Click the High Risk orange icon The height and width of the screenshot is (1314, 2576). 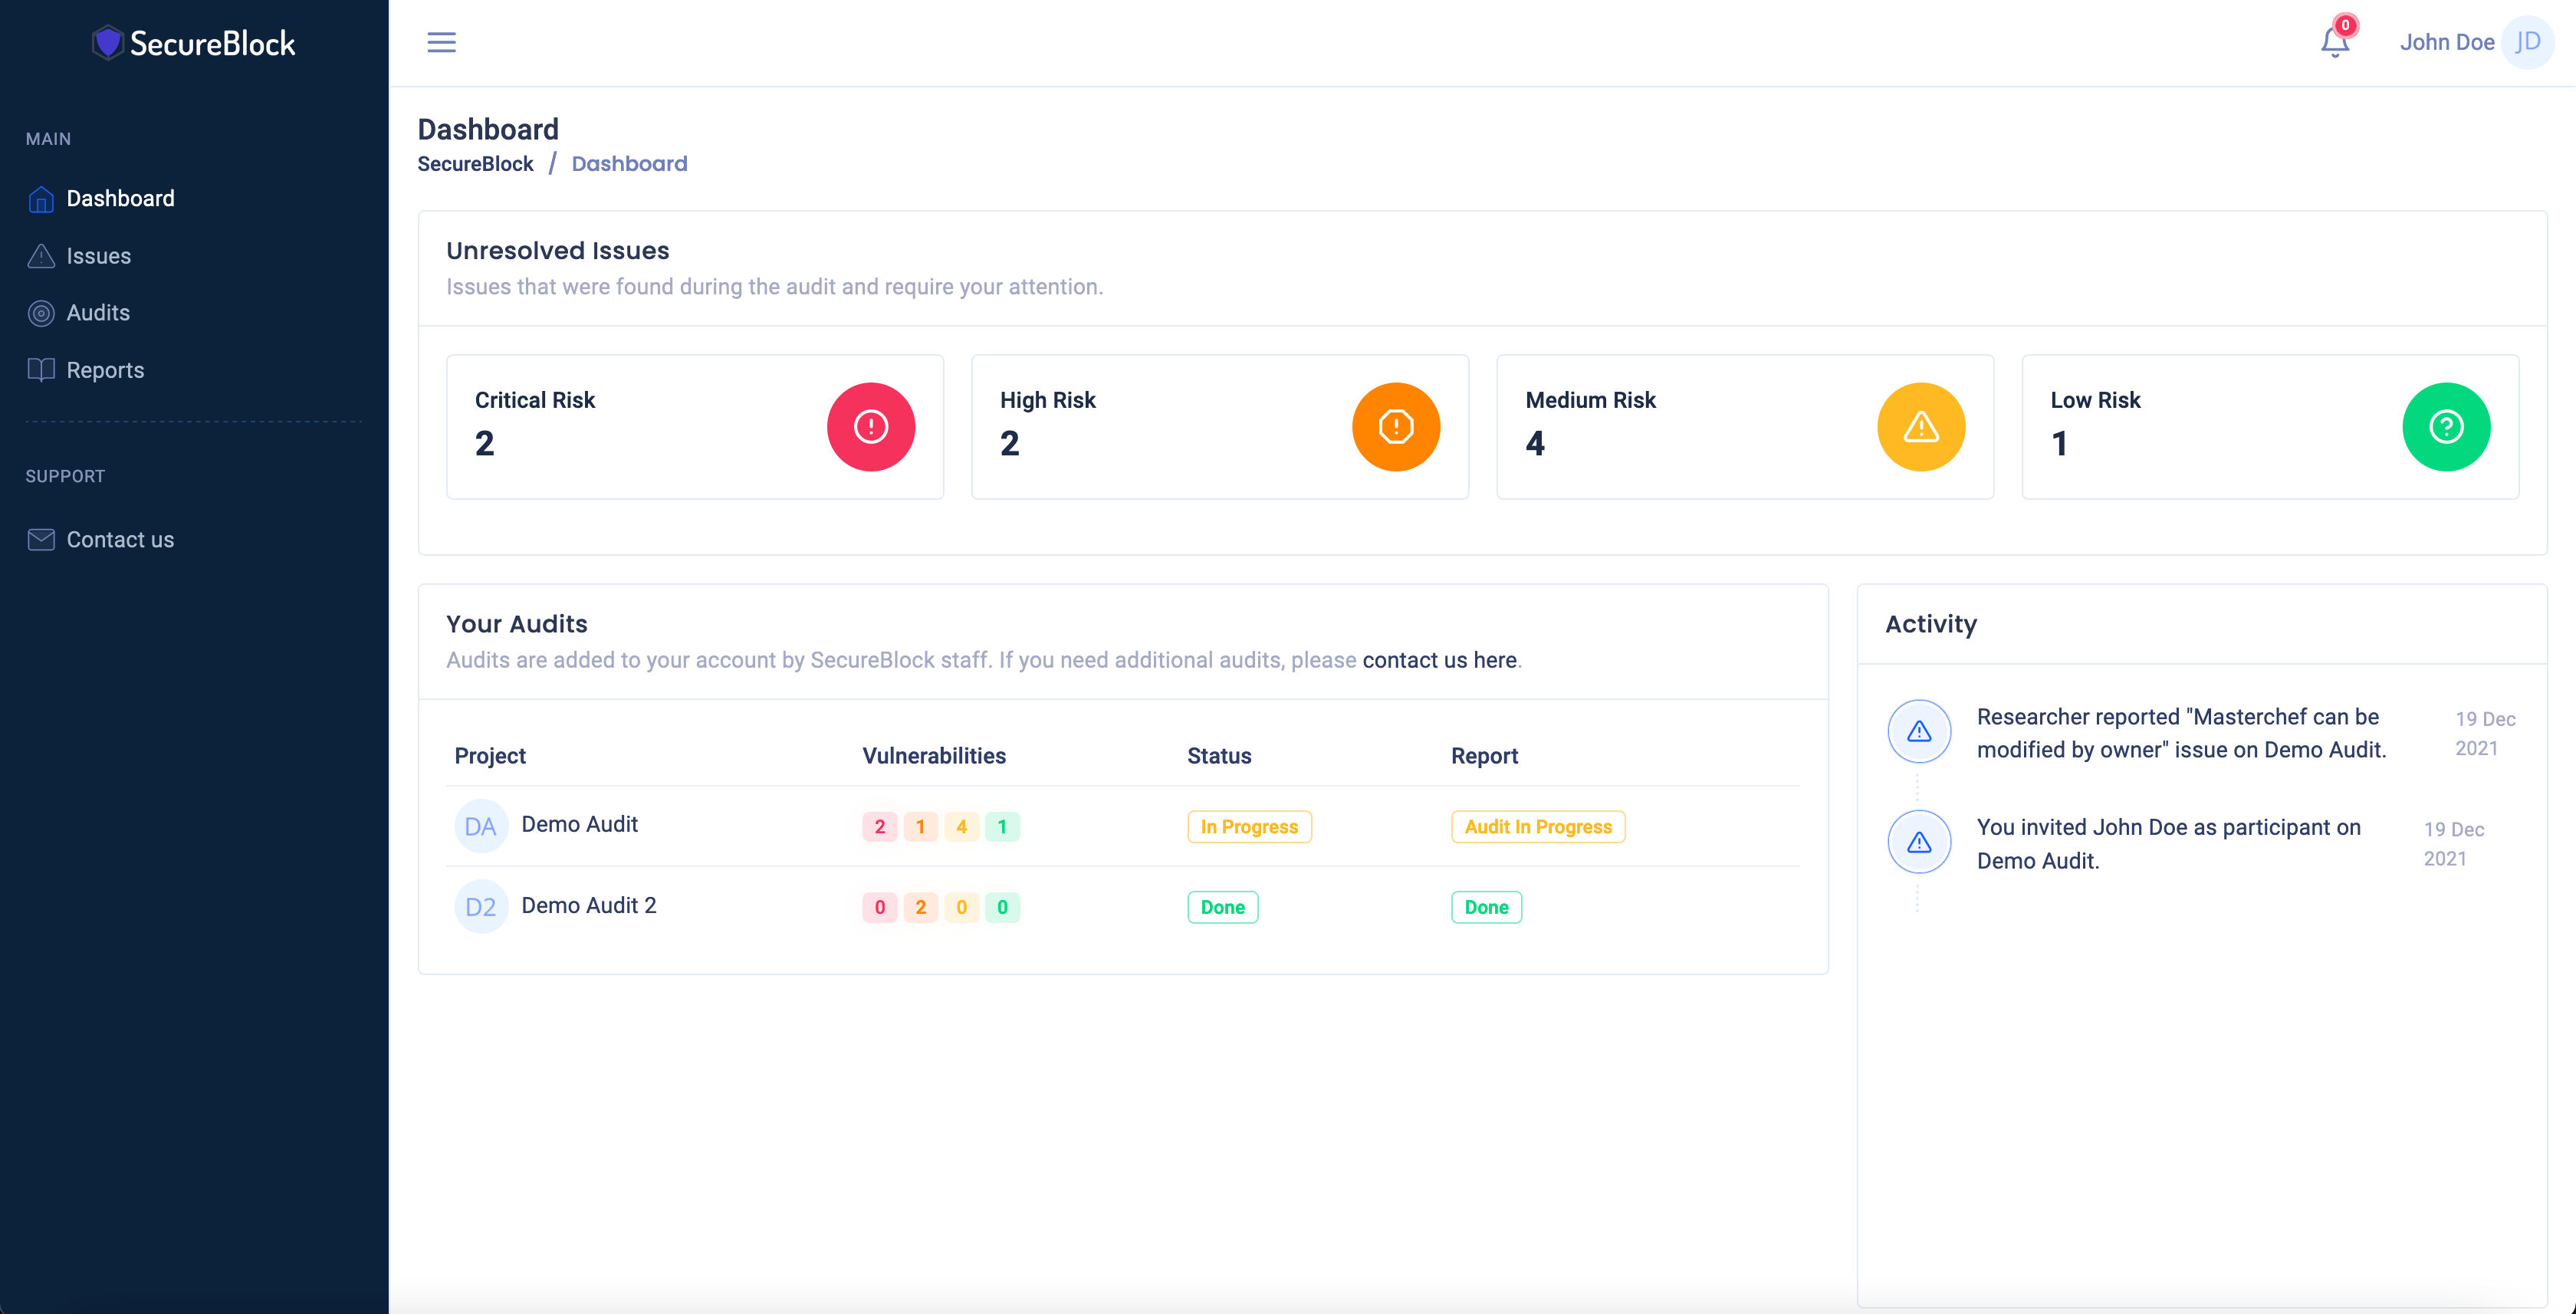pos(1395,427)
